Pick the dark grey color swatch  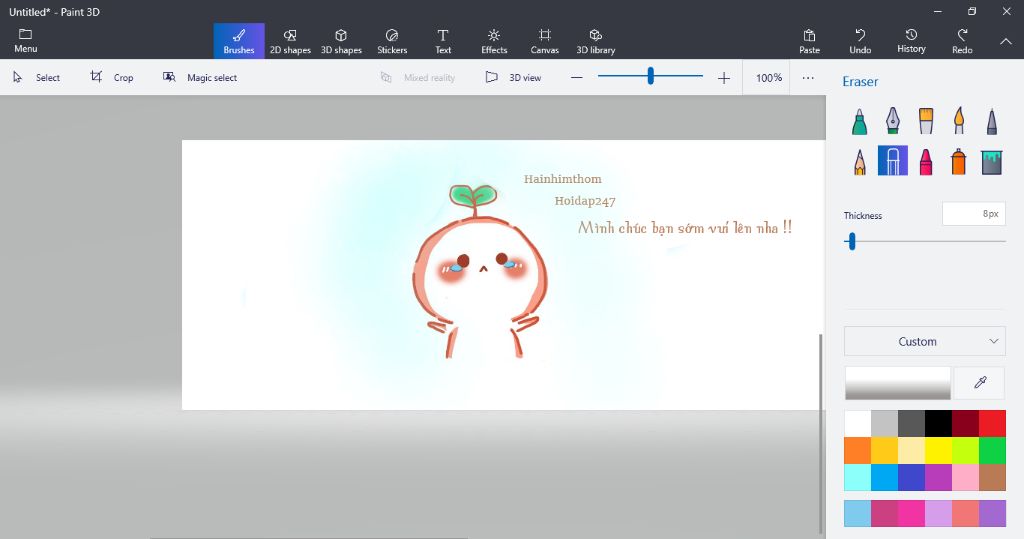(911, 423)
